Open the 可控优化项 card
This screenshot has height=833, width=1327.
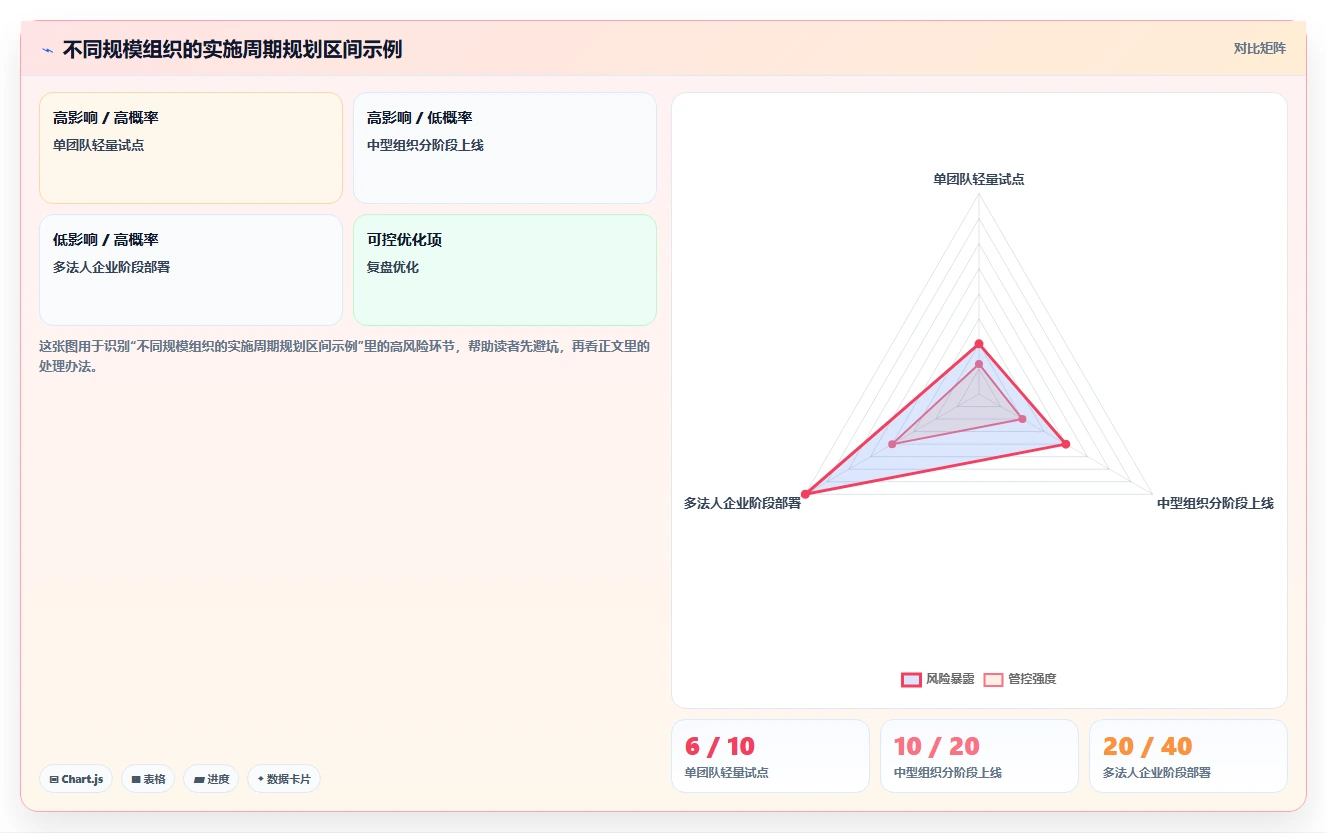505,270
